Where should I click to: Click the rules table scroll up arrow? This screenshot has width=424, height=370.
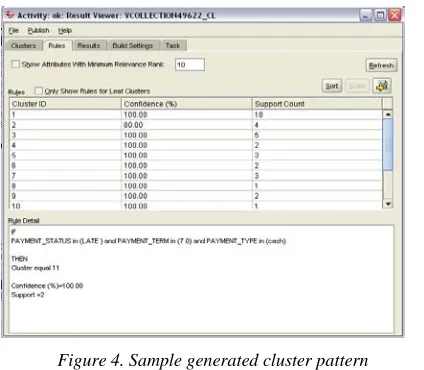388,114
